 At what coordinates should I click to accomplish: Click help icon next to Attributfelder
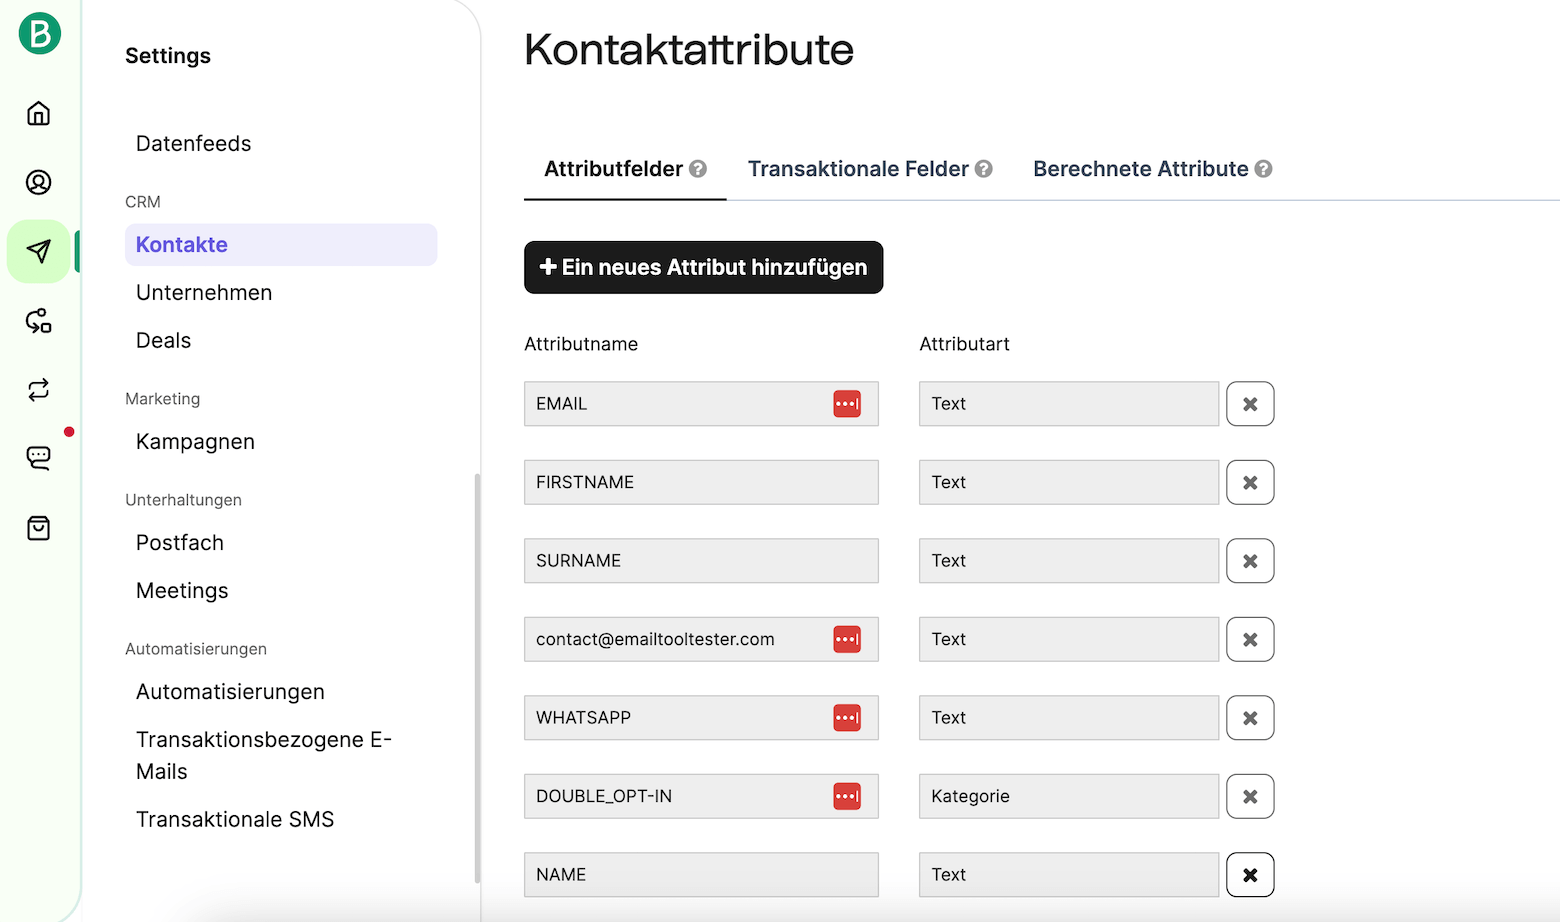[x=698, y=169]
